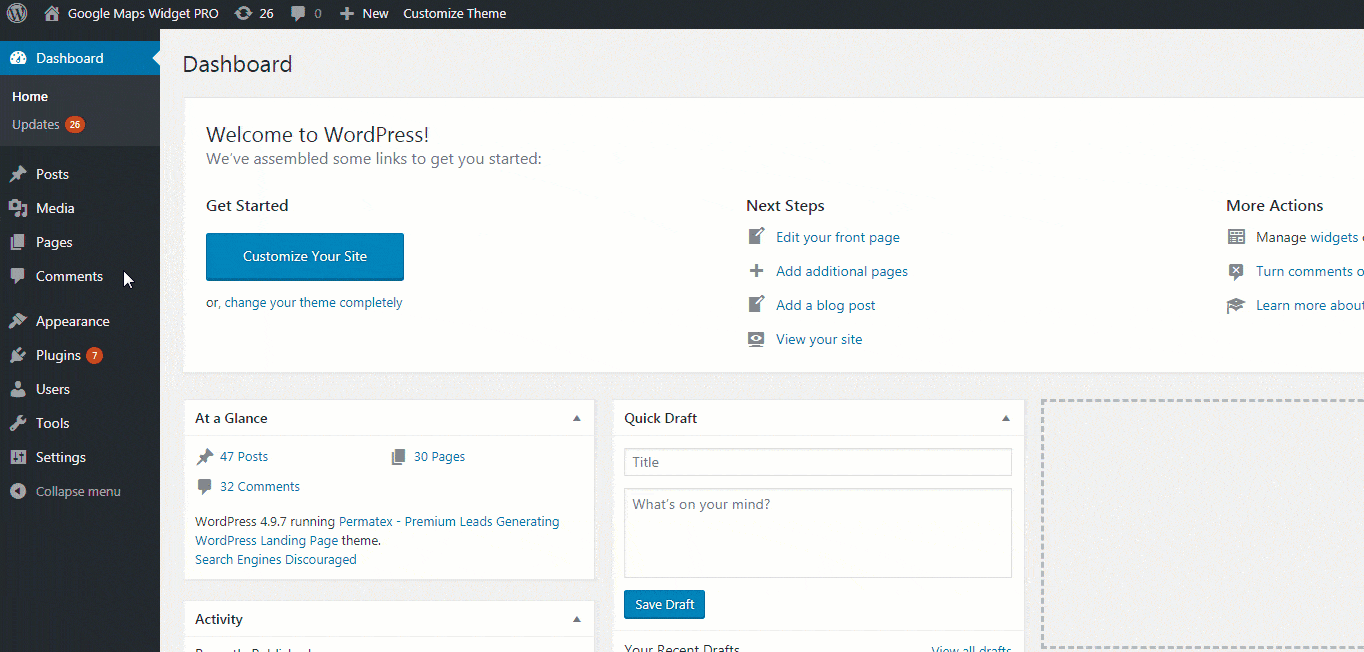Open View your site link

coord(819,339)
